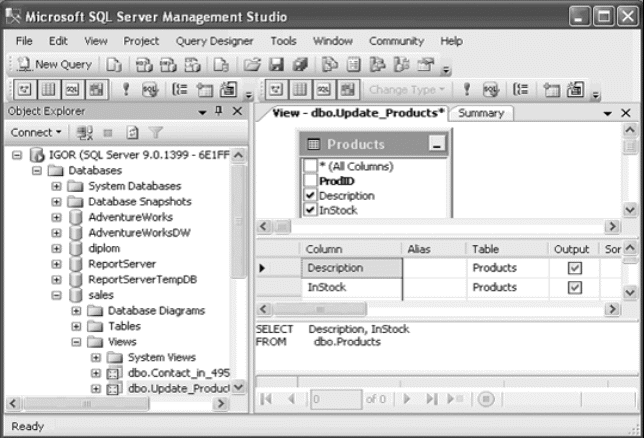Open the Connect dropdown in Object Explorer
Screen dimensions: 644x438
pyautogui.click(x=36, y=133)
